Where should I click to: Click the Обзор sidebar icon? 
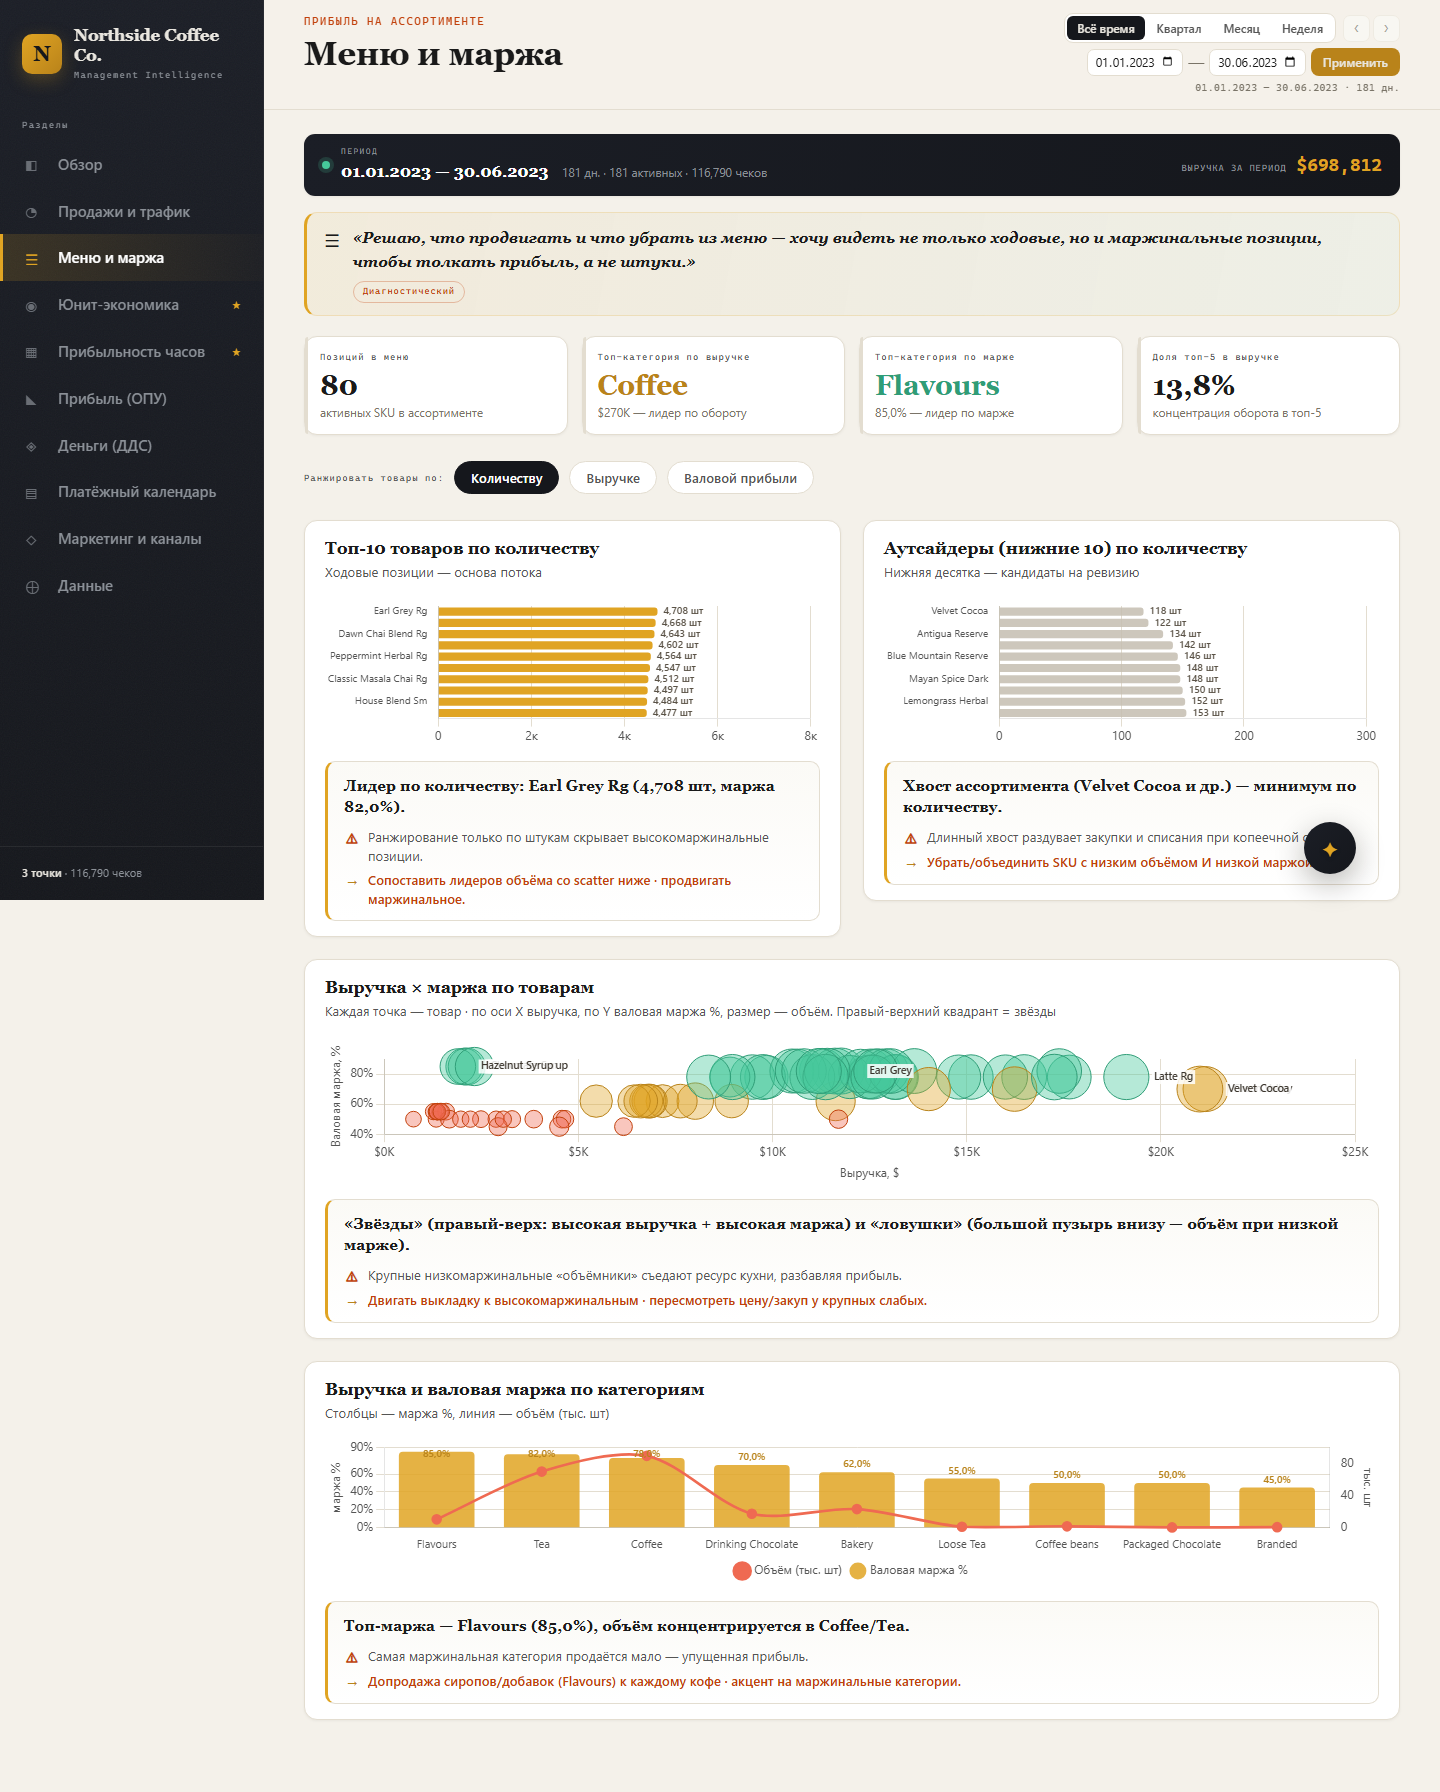tap(31, 165)
